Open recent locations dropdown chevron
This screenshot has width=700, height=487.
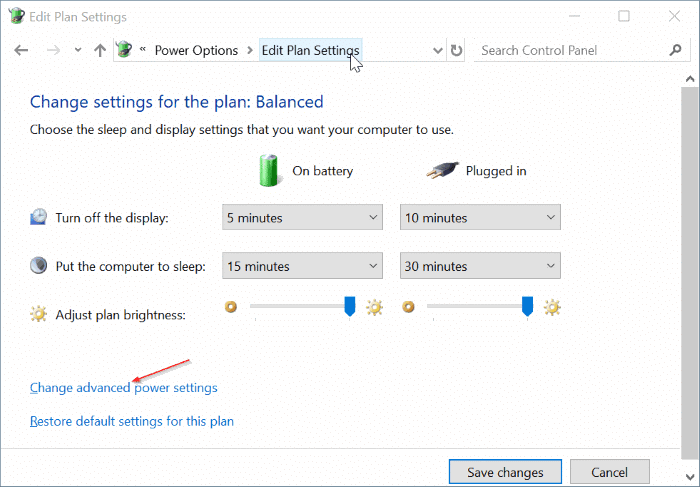(78, 50)
